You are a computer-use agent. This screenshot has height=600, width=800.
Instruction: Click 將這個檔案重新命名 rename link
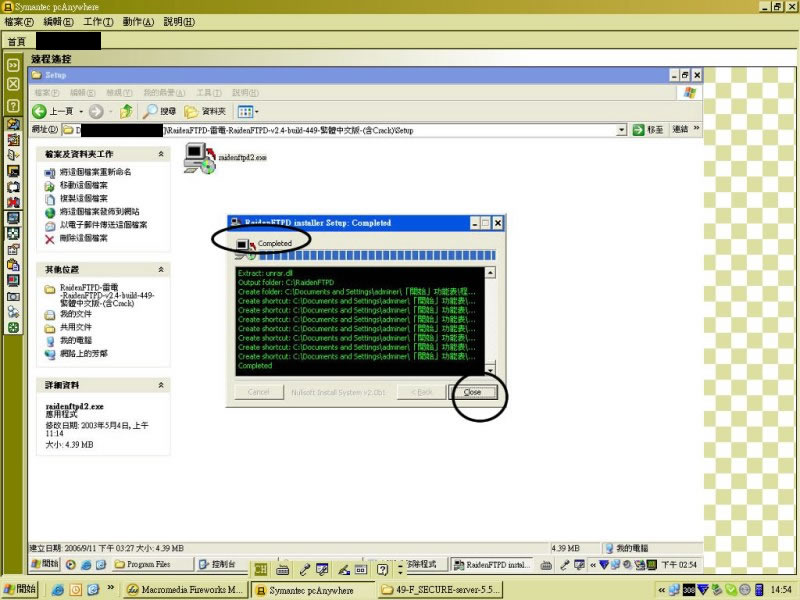(95, 172)
